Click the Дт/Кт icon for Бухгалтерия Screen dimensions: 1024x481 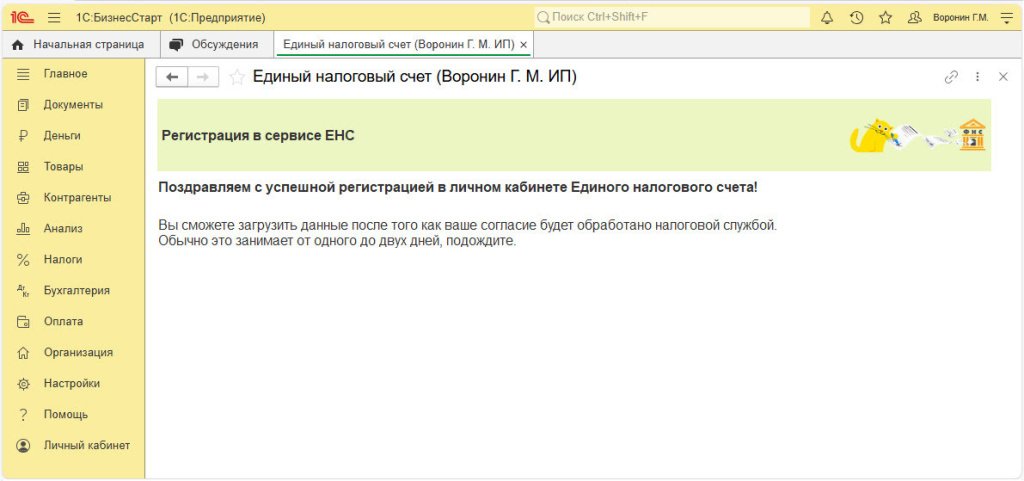pos(23,290)
